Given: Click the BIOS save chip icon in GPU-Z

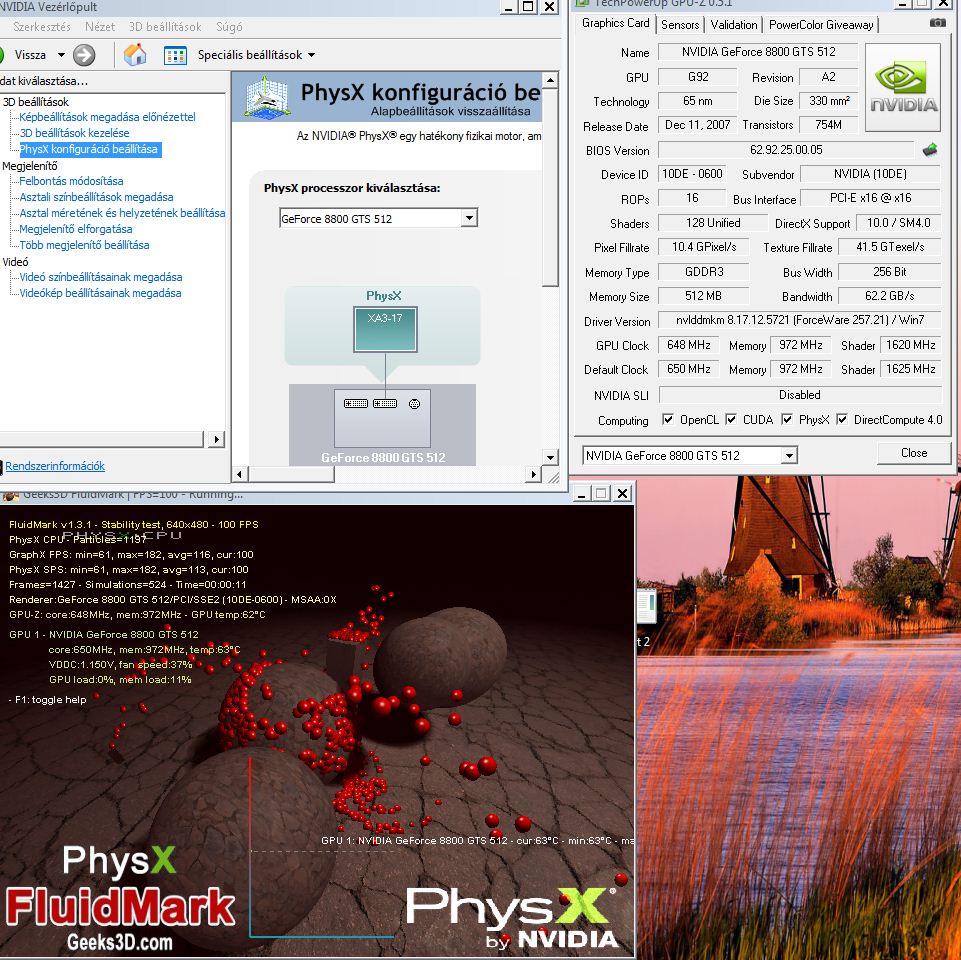Looking at the screenshot, I should coord(930,149).
